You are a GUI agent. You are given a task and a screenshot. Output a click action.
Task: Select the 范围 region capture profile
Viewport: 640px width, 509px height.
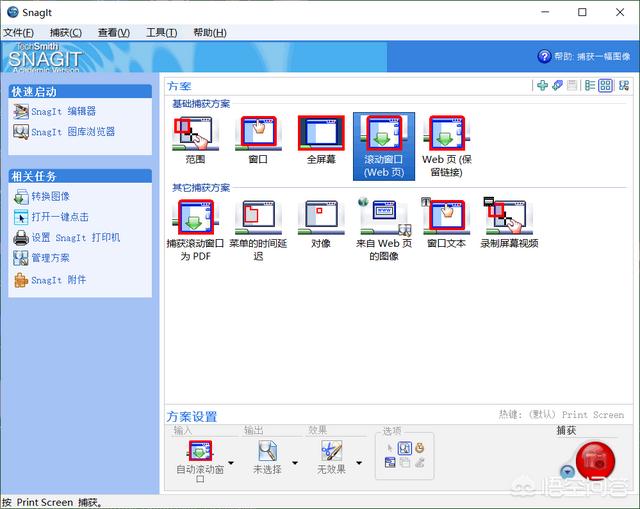tap(195, 140)
